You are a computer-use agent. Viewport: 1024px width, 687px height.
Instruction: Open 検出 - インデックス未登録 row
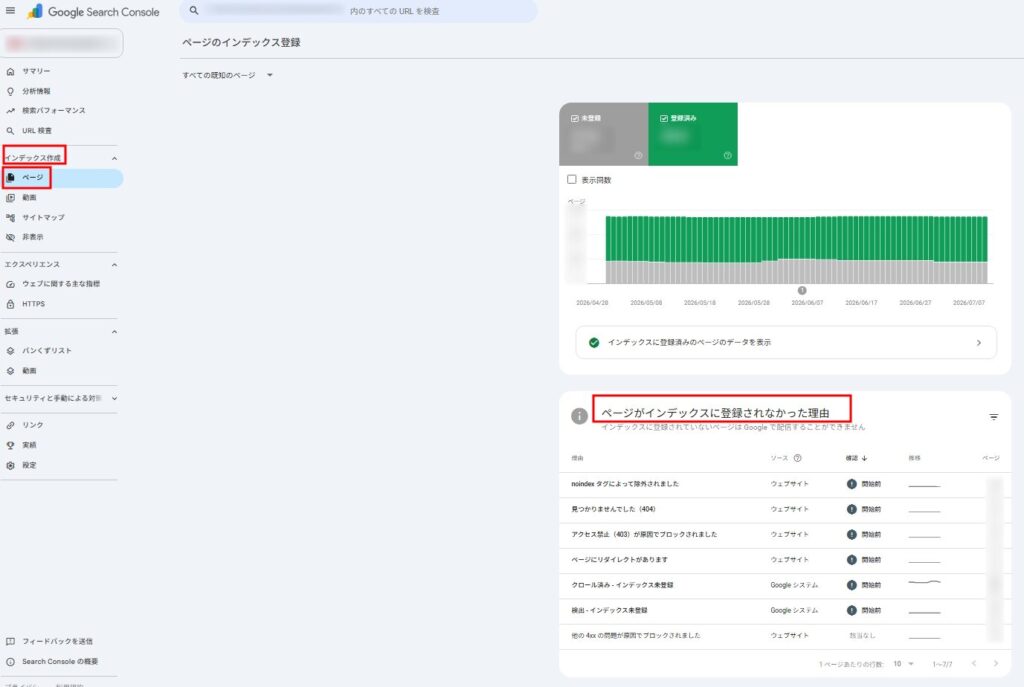tap(785, 611)
